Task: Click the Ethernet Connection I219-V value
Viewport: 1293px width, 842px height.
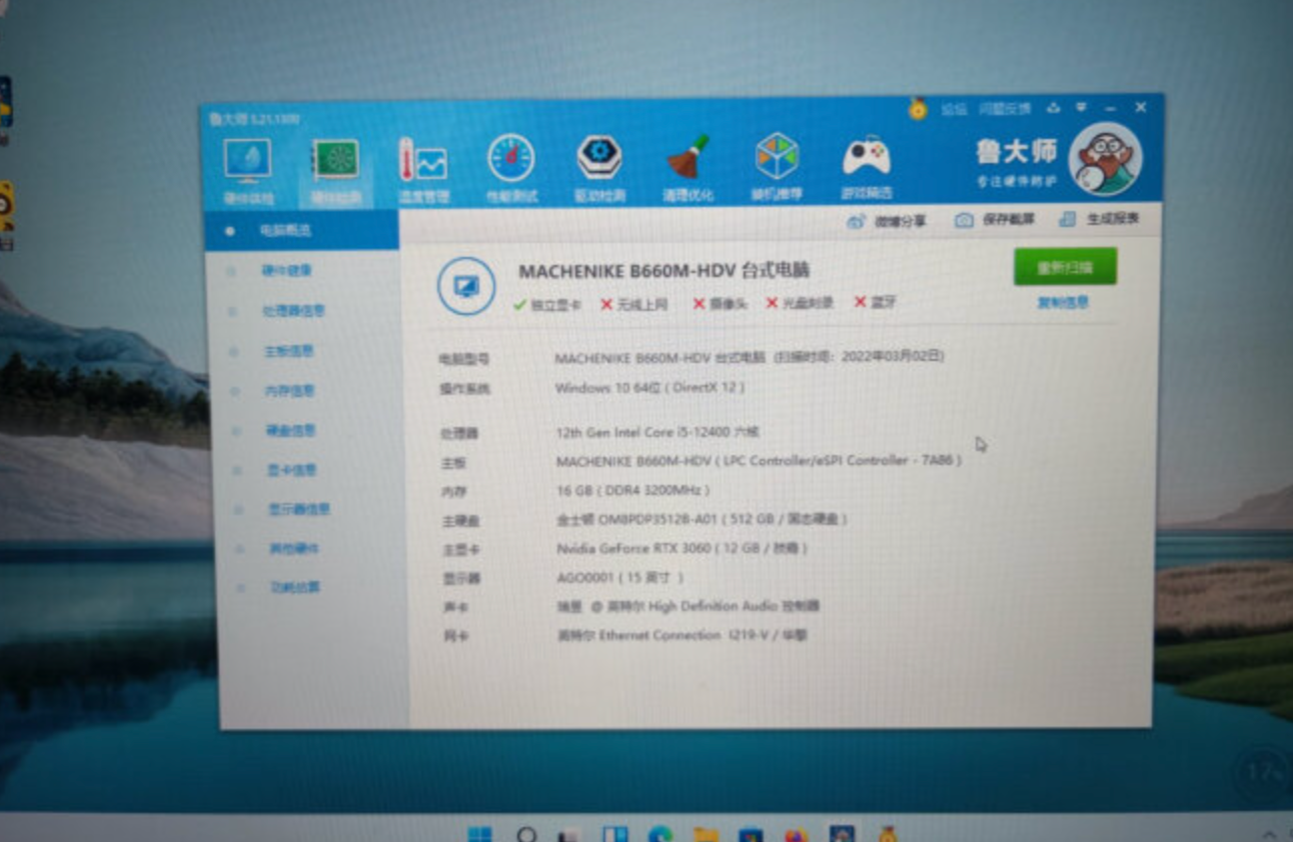Action: (683, 635)
